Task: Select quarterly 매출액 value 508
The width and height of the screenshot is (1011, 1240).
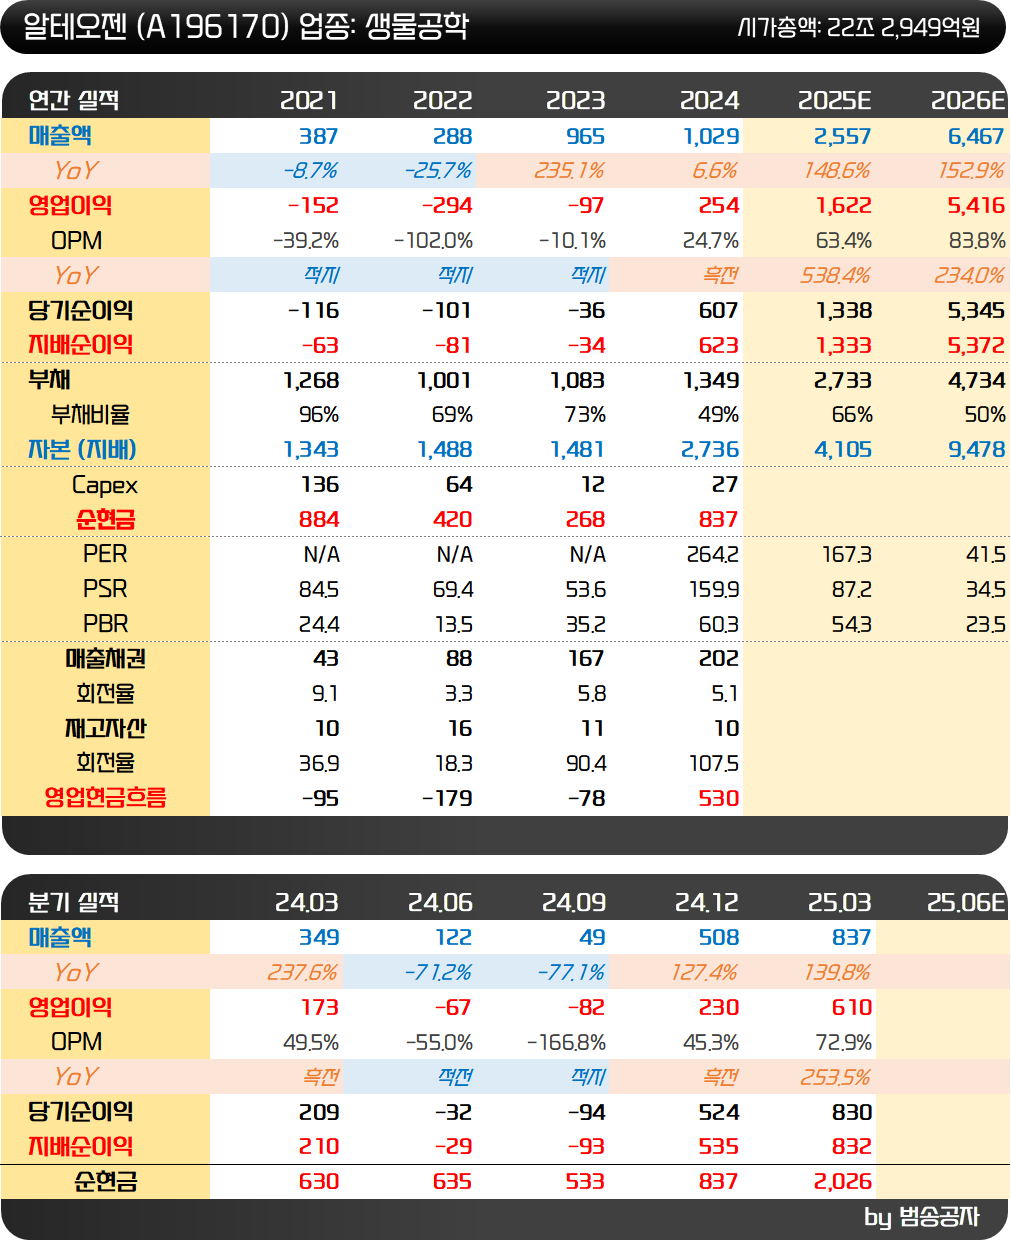Action: [719, 938]
